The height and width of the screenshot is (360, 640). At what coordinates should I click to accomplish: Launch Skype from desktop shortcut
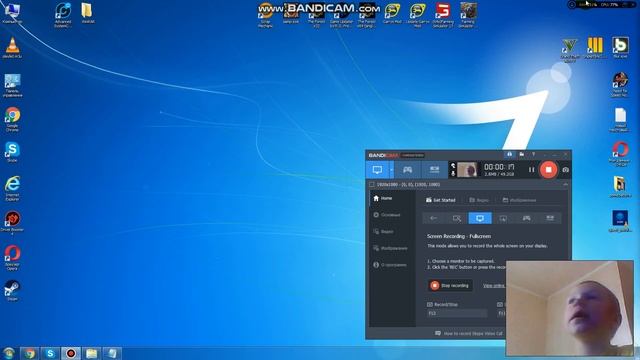click(12, 152)
